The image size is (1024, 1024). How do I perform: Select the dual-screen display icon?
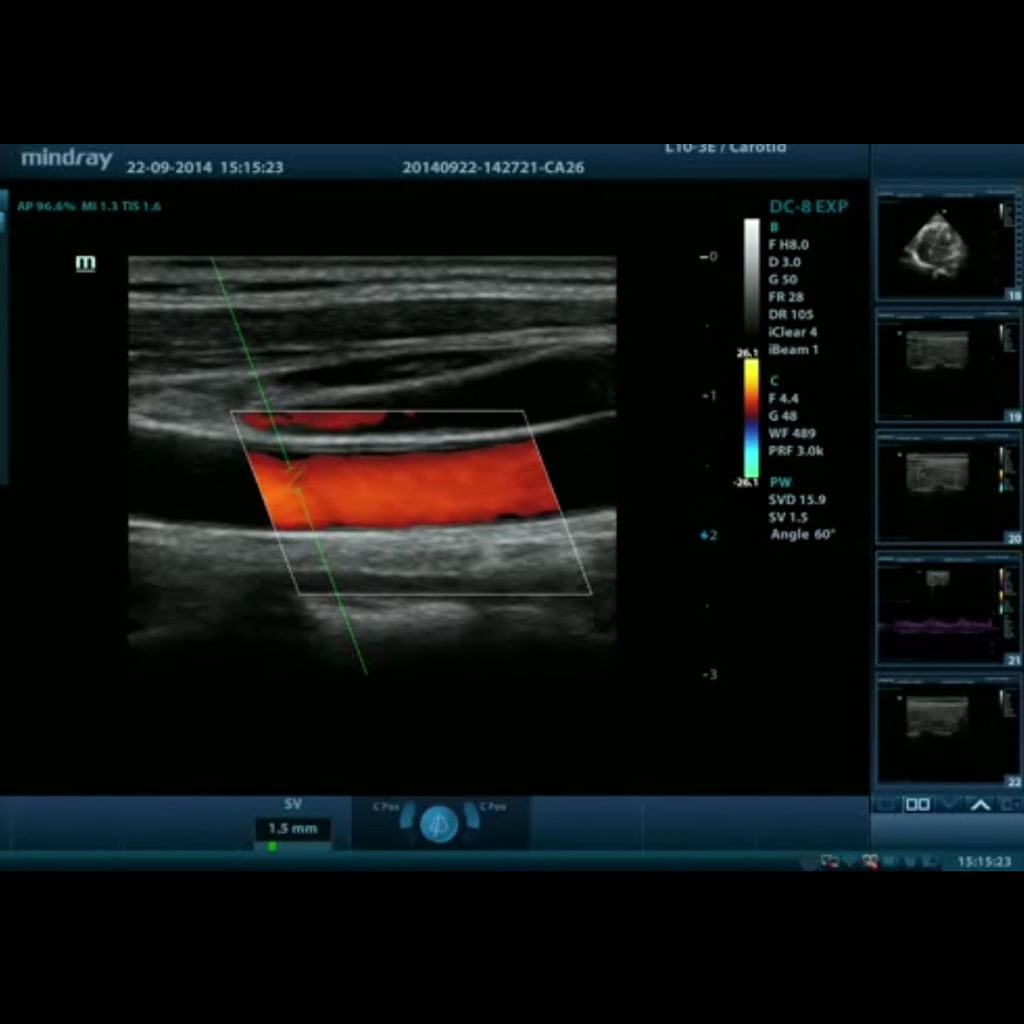(918, 805)
